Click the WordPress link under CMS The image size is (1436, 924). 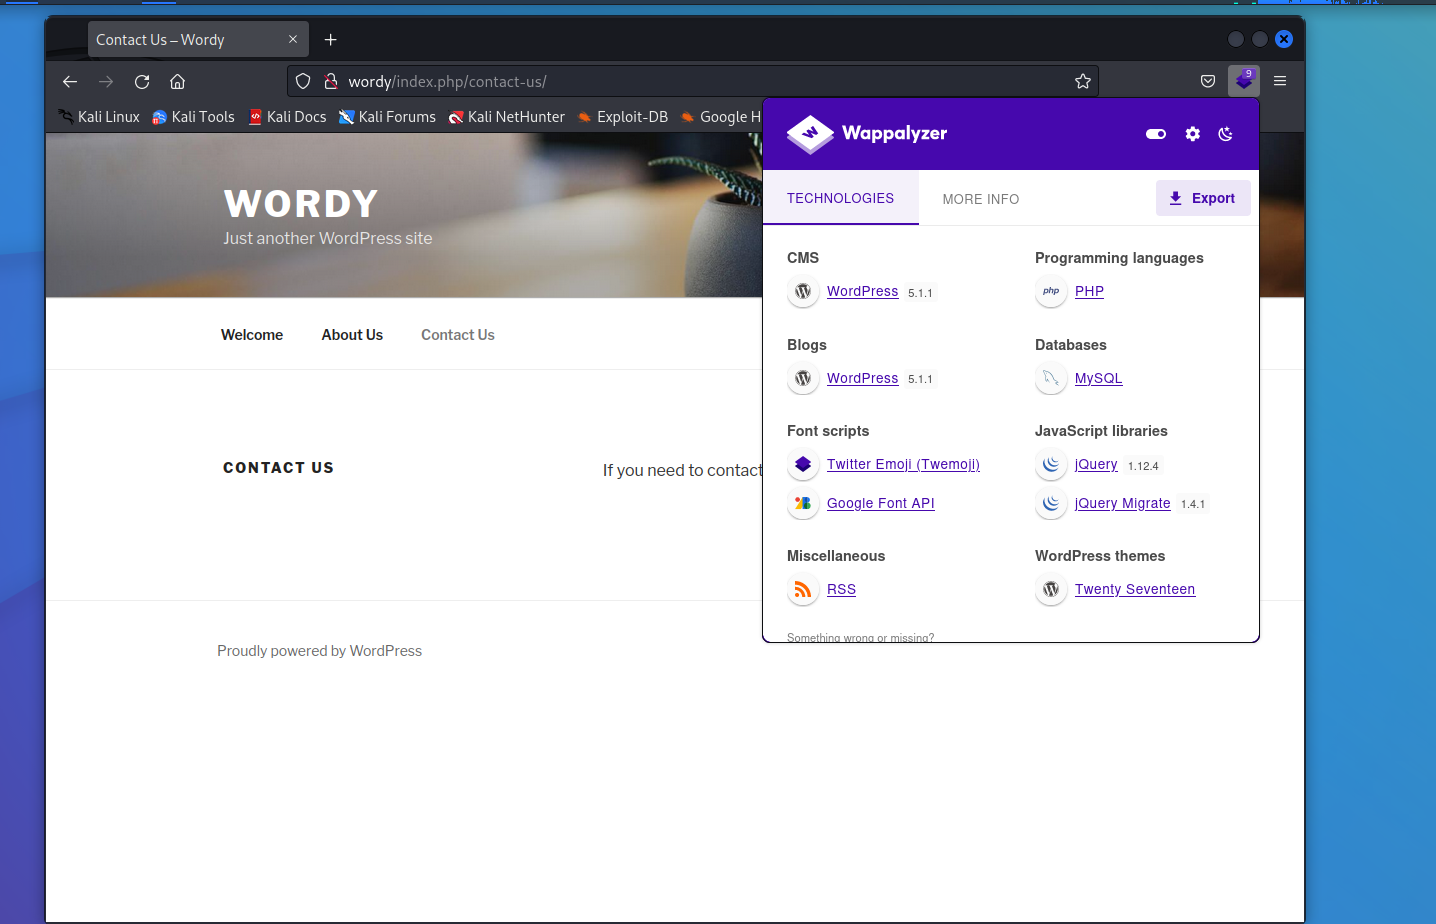pyautogui.click(x=862, y=291)
